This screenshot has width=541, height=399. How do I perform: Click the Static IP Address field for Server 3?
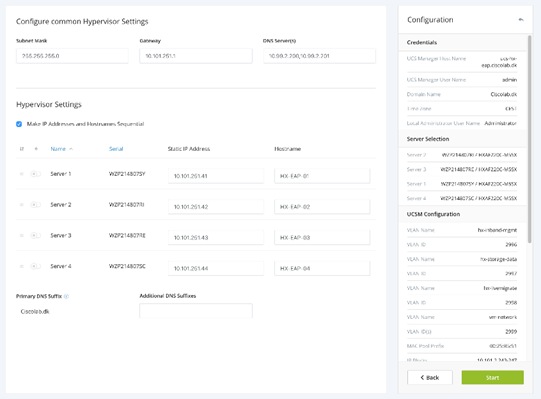coord(216,237)
